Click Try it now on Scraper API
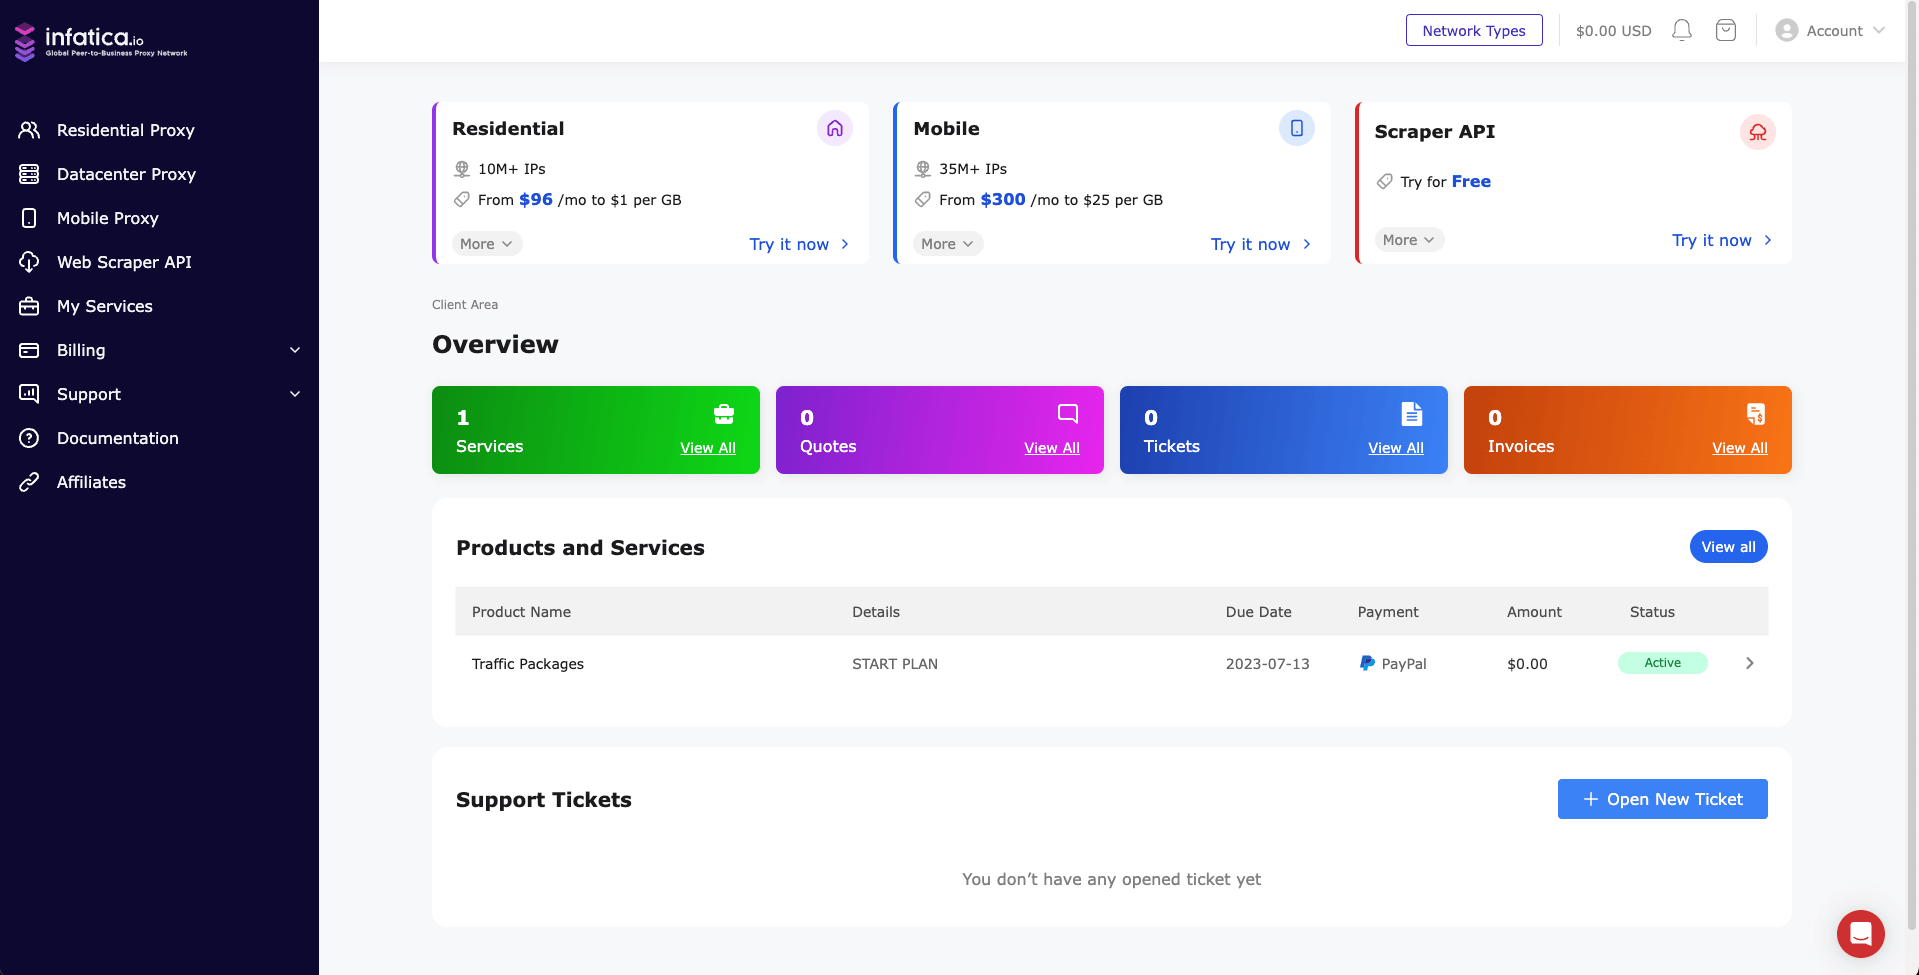Viewport: 1919px width, 975px height. 1722,240
